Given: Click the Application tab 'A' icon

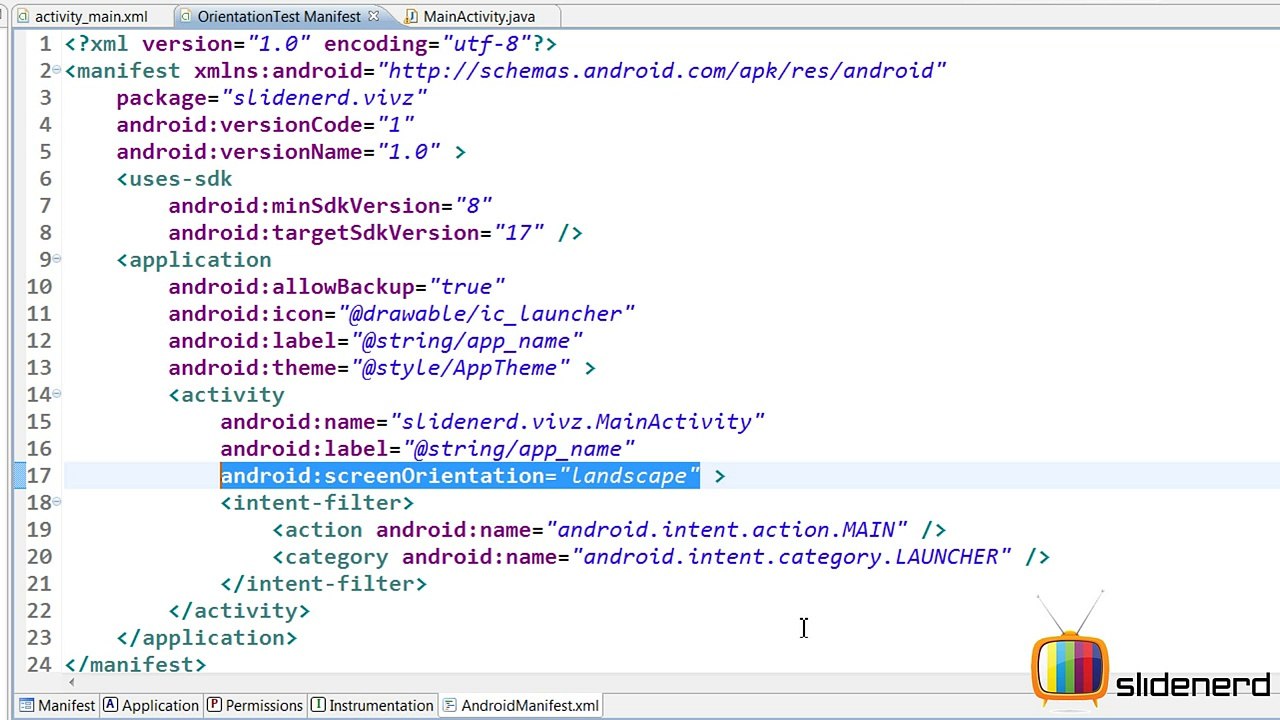Looking at the screenshot, I should [x=111, y=705].
